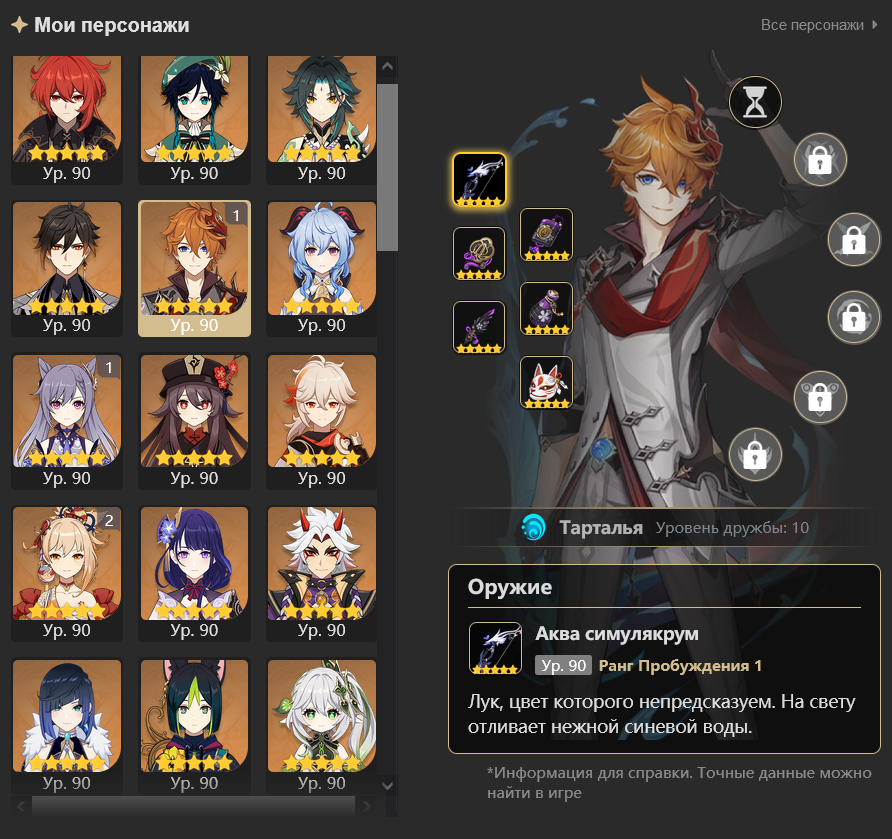The image size is (892, 839).
Task: Click the vertical scrollbar thumb in character list
Action: (387, 167)
